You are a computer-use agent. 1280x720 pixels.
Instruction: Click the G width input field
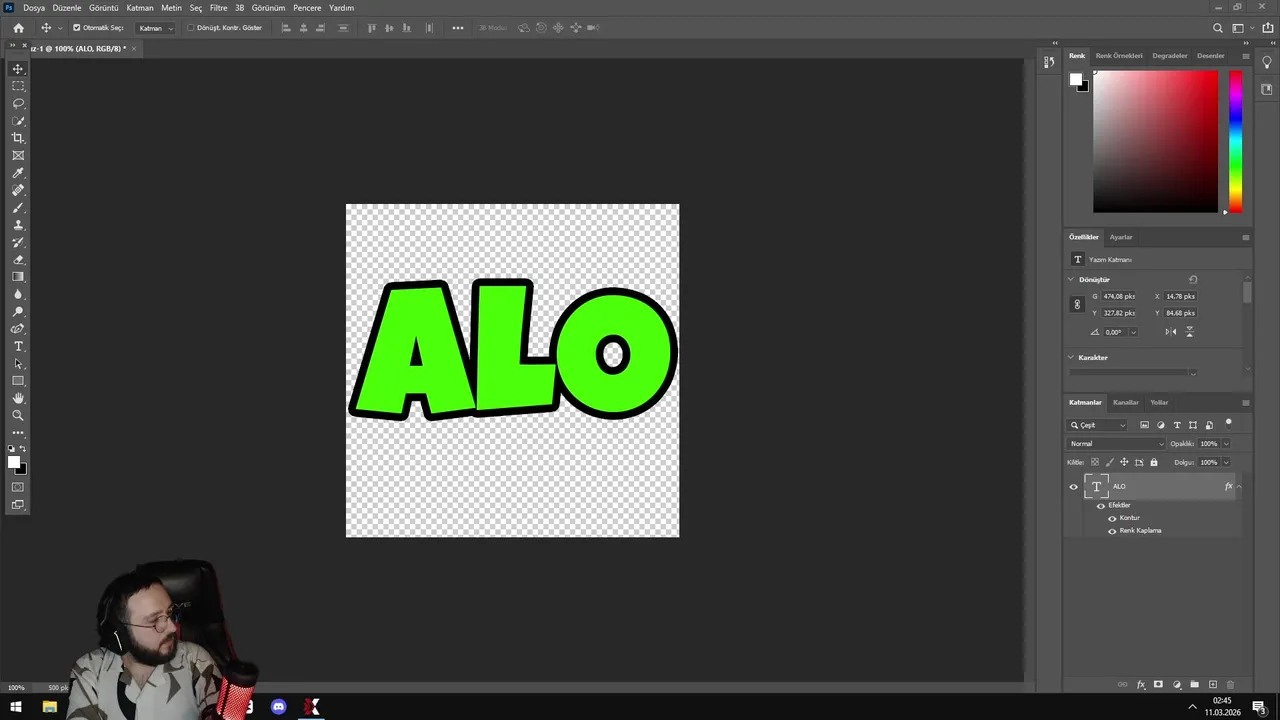(x=1119, y=297)
